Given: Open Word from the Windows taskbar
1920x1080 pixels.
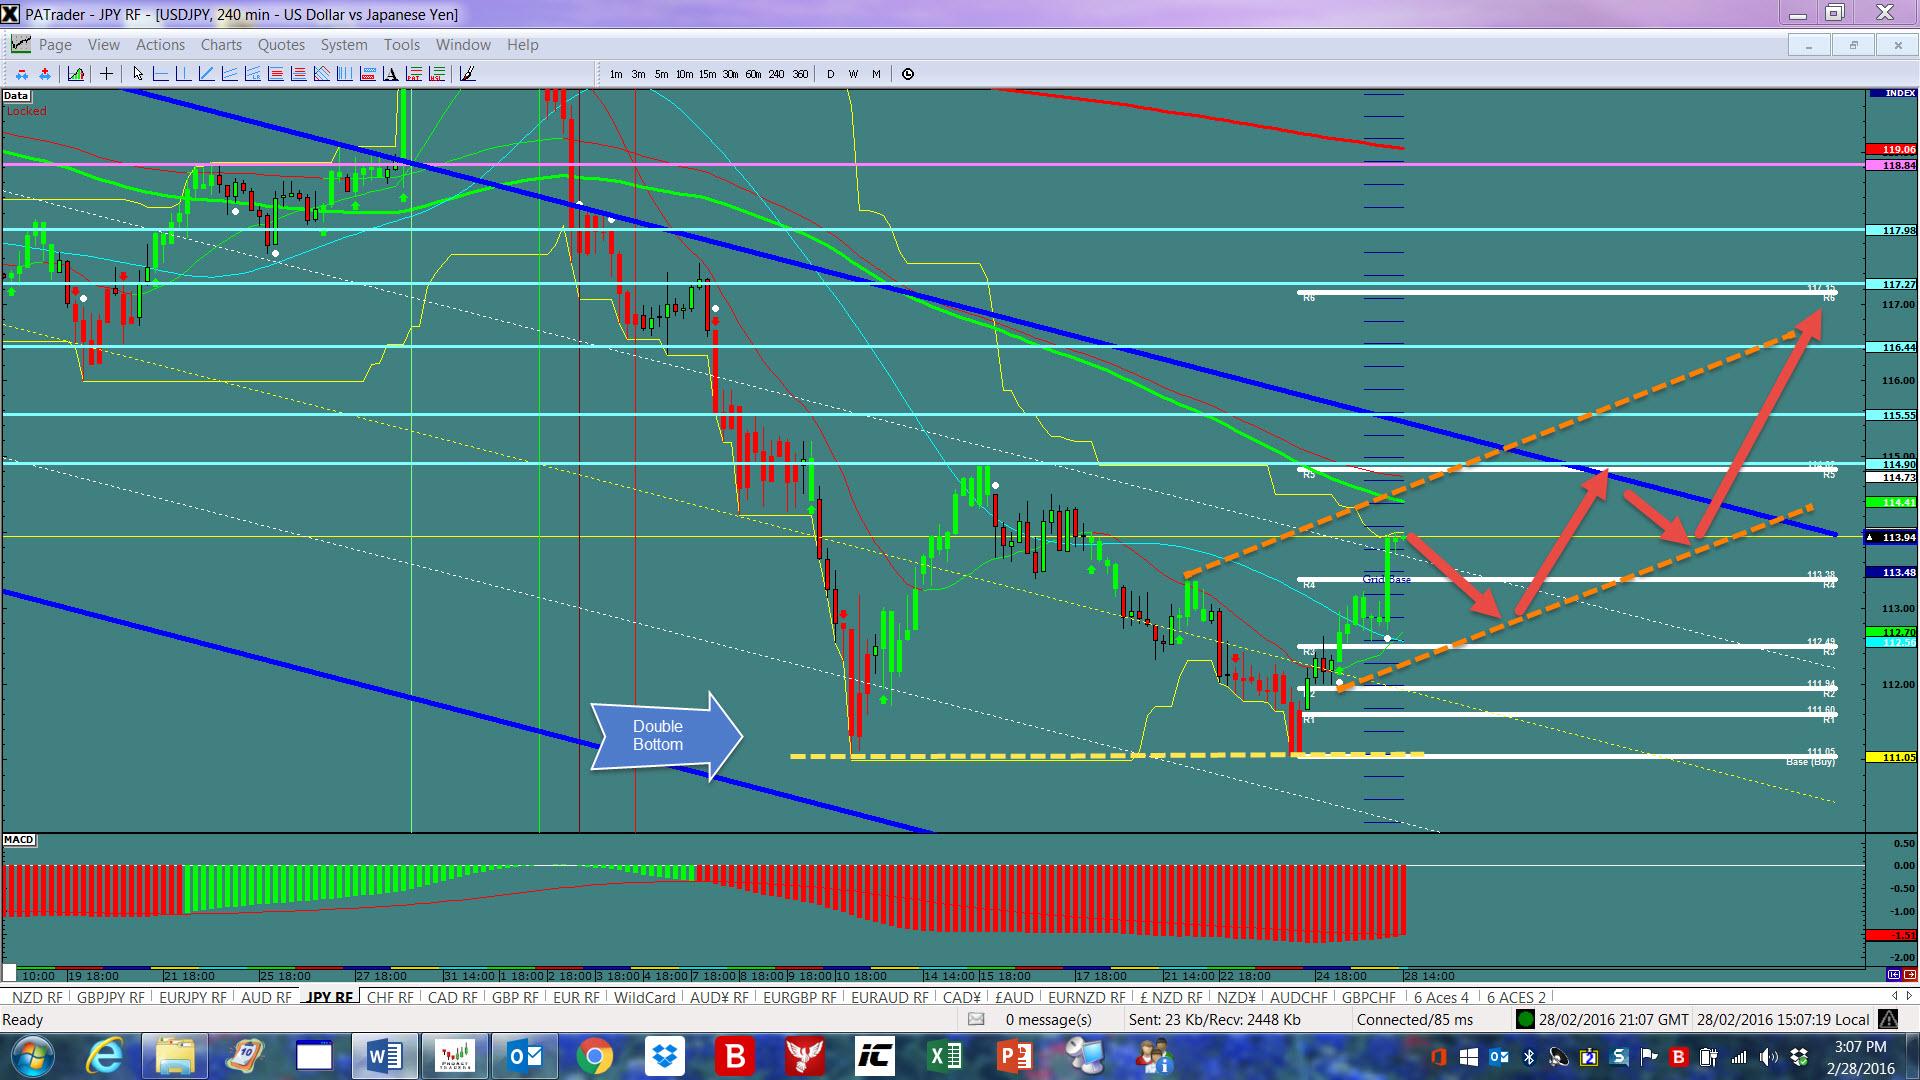Looking at the screenshot, I should [x=384, y=1056].
